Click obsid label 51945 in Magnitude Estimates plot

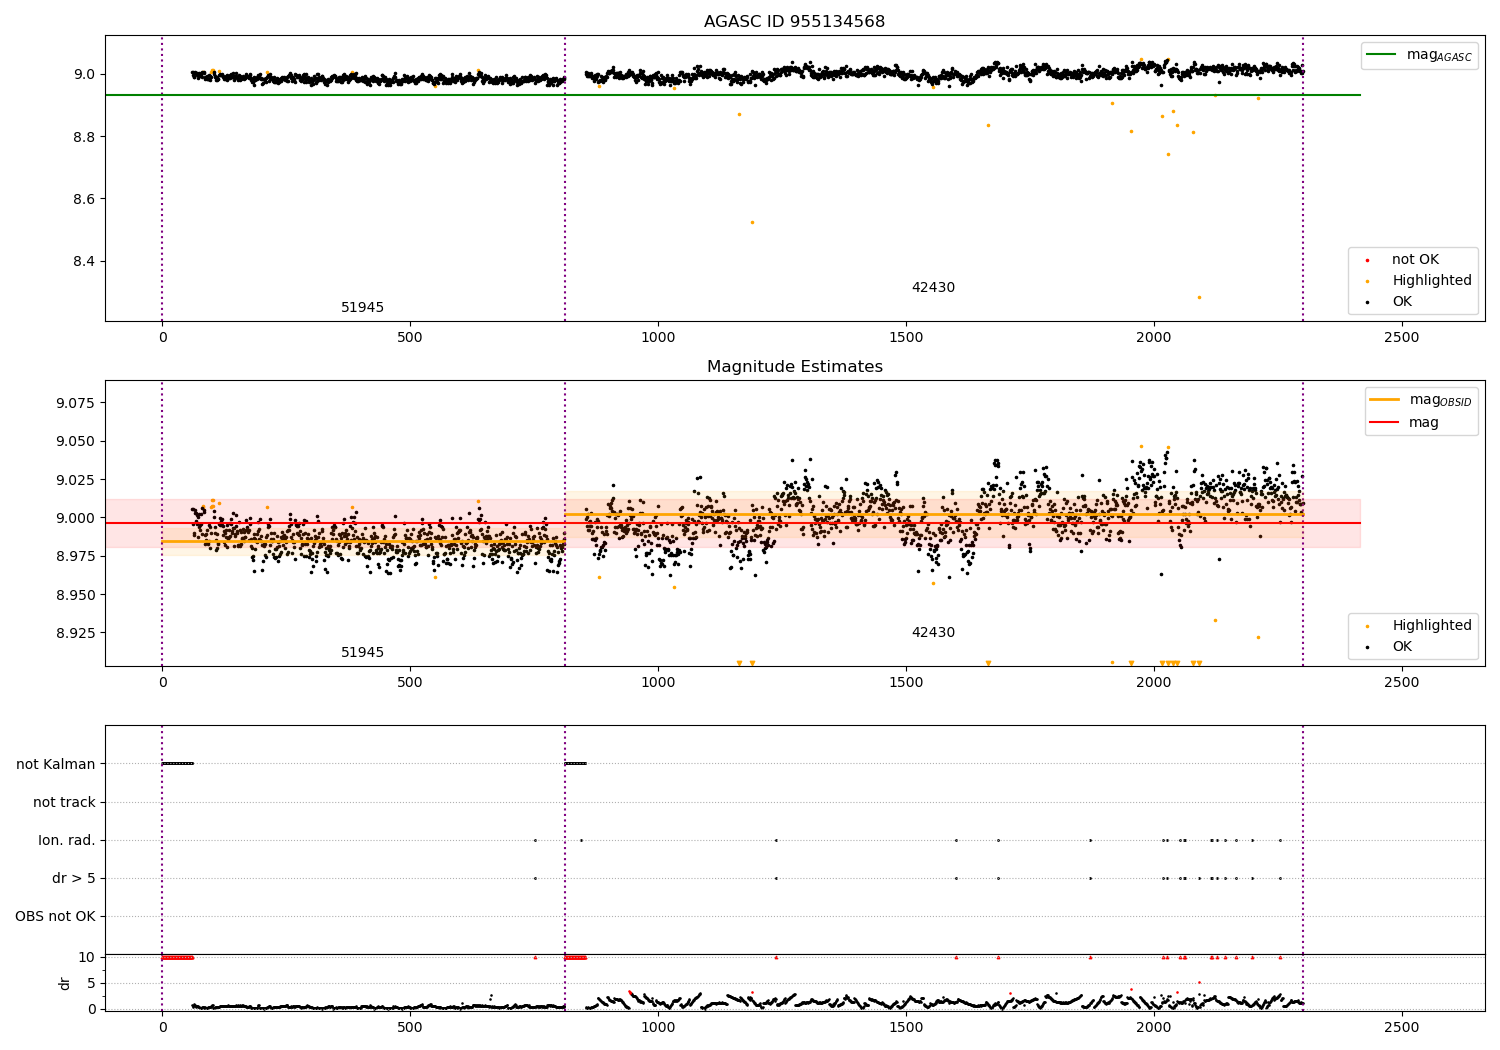coord(362,653)
